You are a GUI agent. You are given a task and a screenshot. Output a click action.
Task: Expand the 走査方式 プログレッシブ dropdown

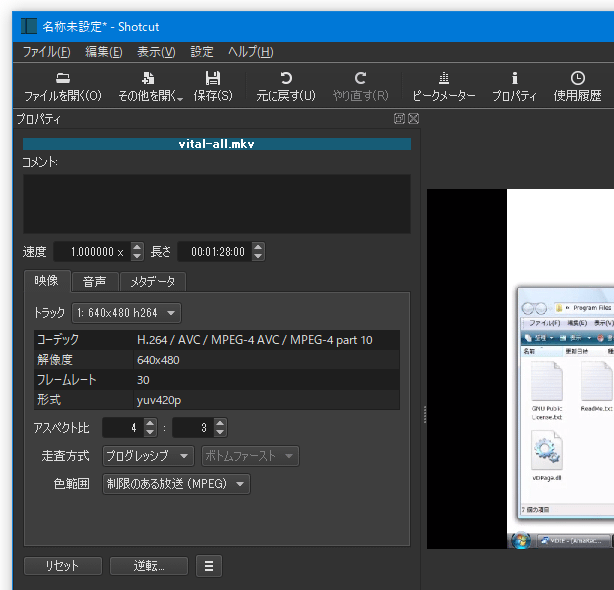[148, 456]
